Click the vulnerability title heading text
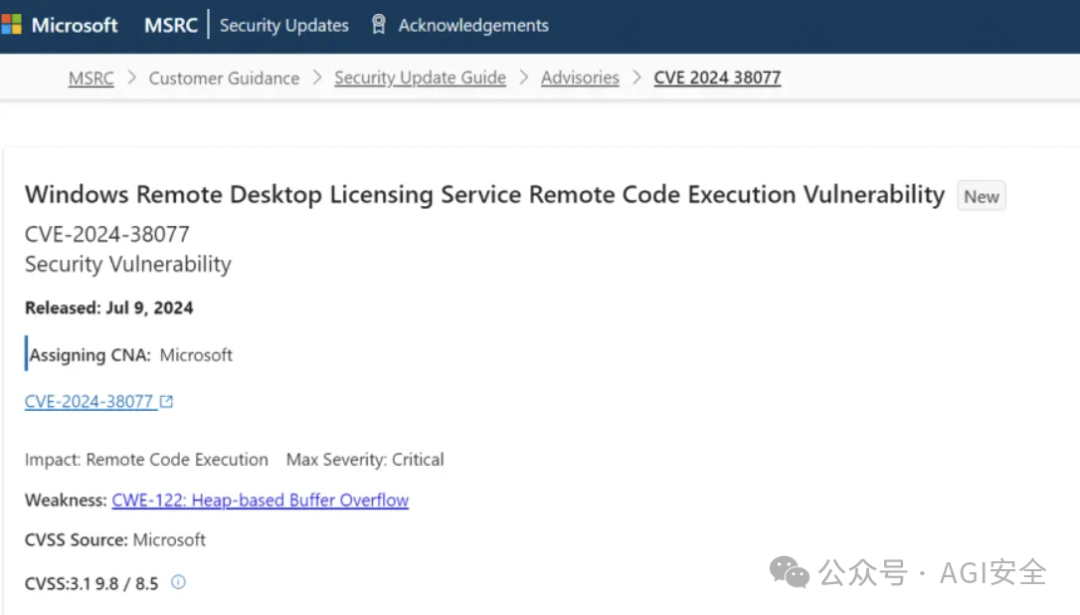The image size is (1080, 615). click(x=485, y=194)
